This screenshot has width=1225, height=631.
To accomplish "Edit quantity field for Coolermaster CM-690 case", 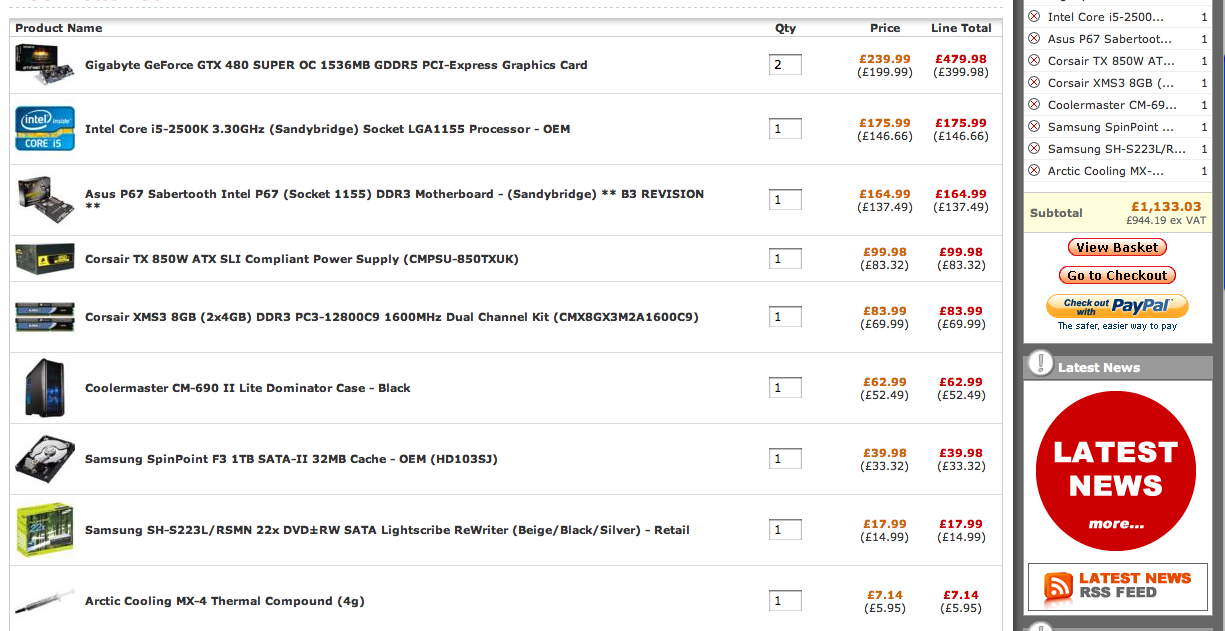I will (785, 388).
